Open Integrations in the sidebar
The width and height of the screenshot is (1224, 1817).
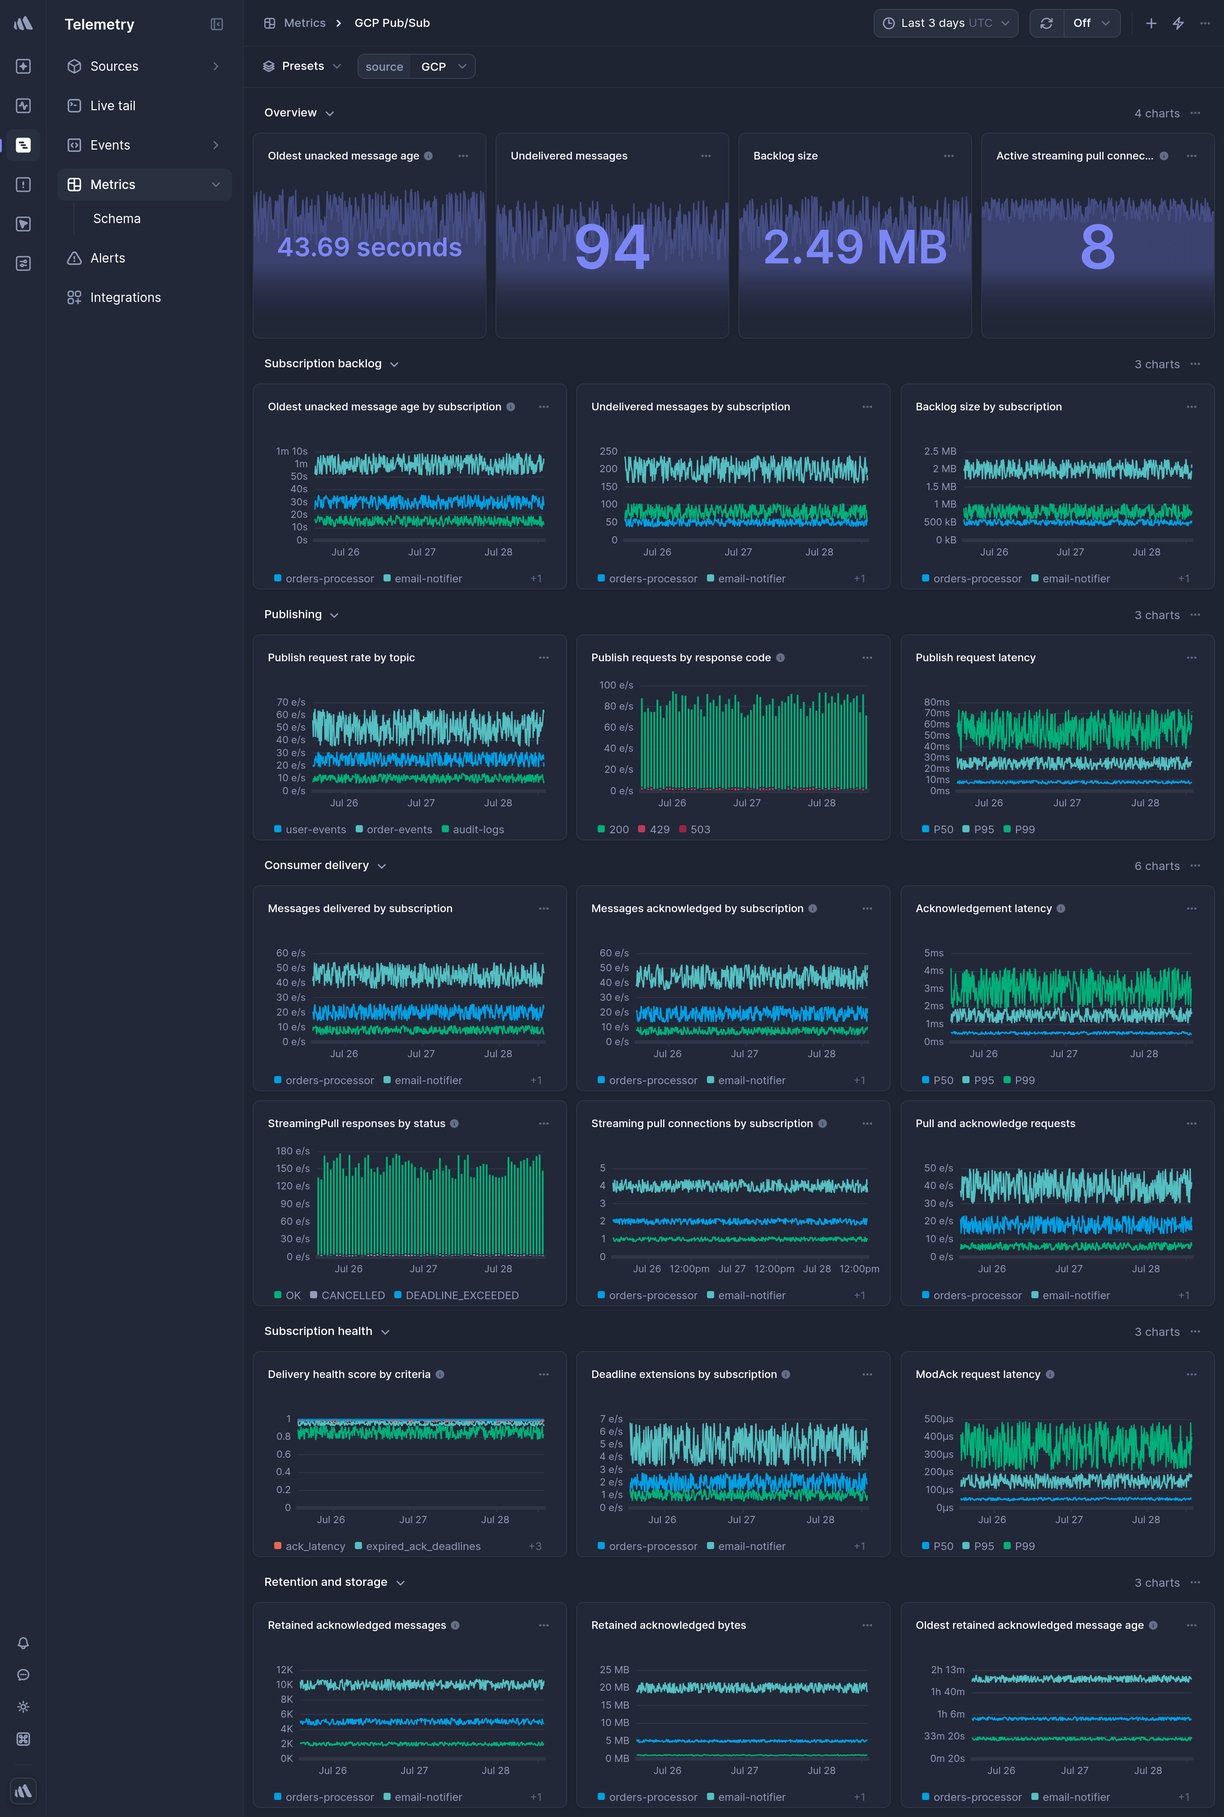[x=144, y=297]
